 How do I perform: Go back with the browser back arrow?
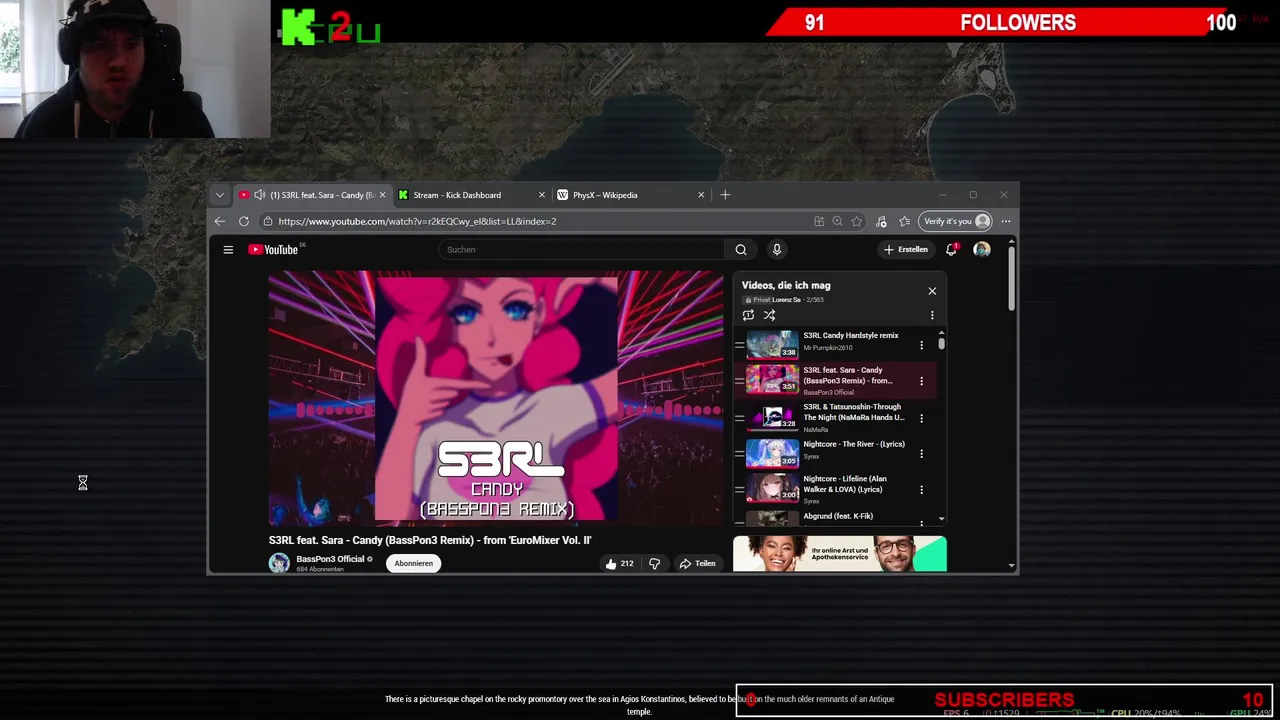220,221
